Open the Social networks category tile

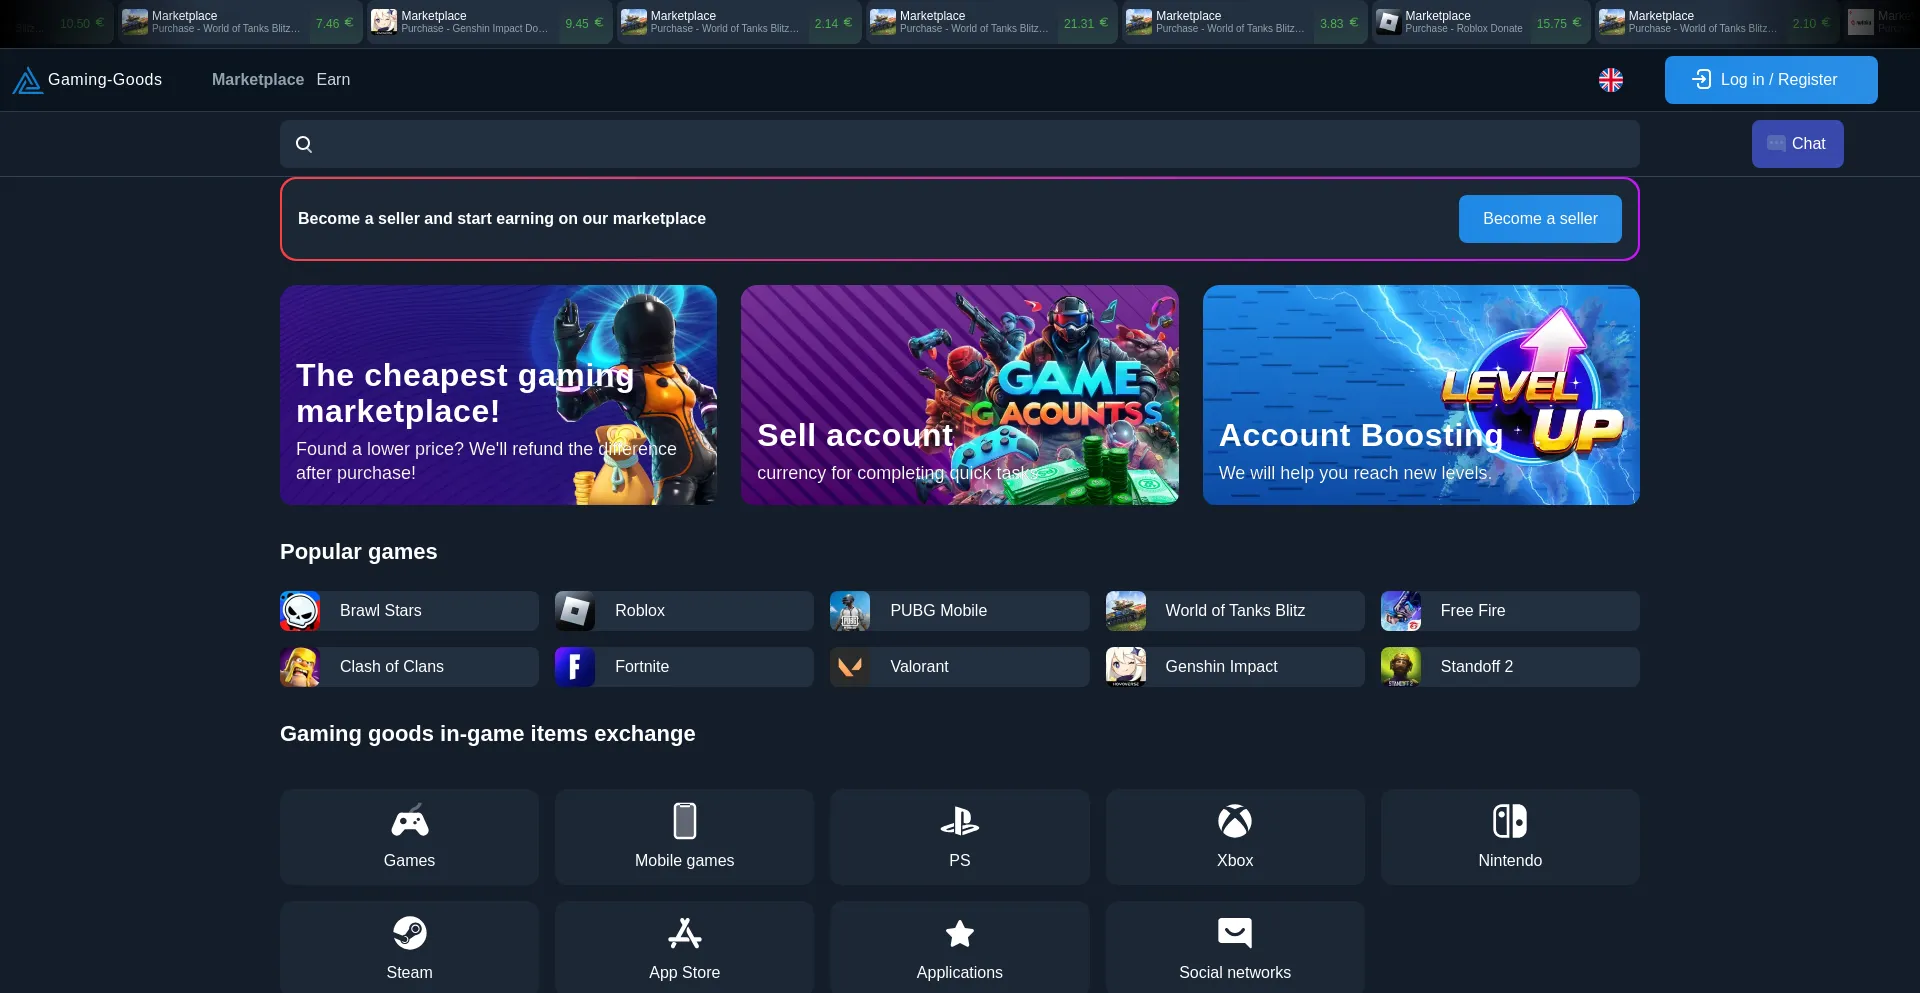coord(1235,947)
